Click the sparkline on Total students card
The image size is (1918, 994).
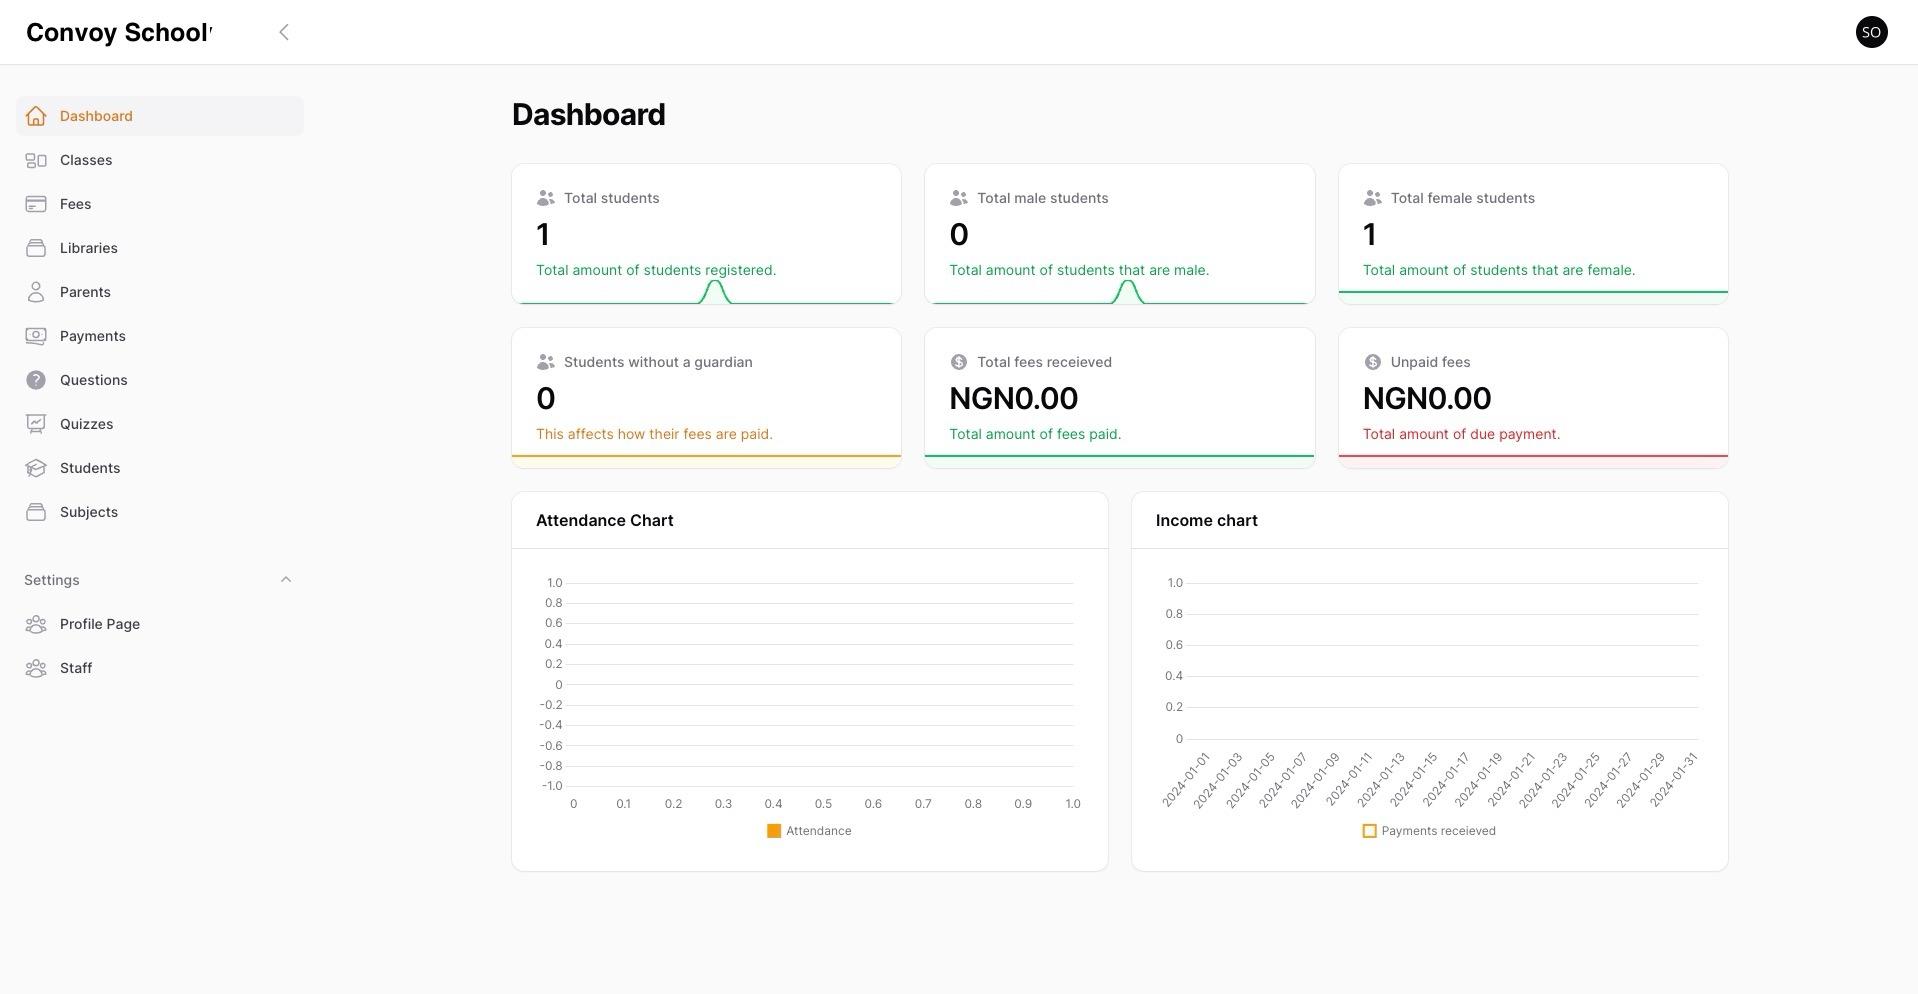coord(706,292)
